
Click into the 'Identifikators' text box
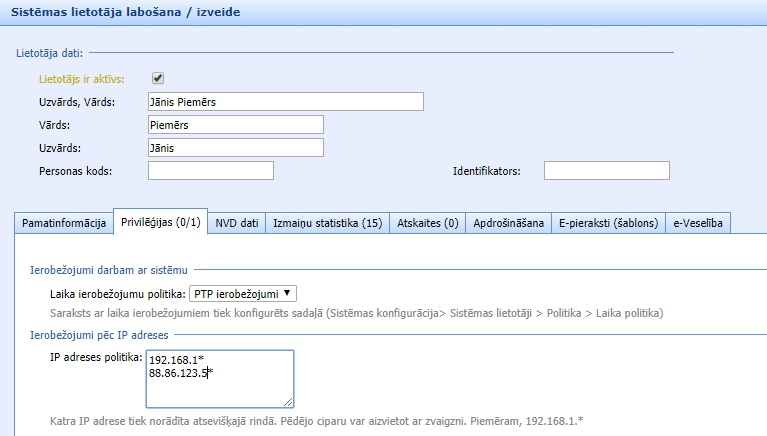[606, 171]
